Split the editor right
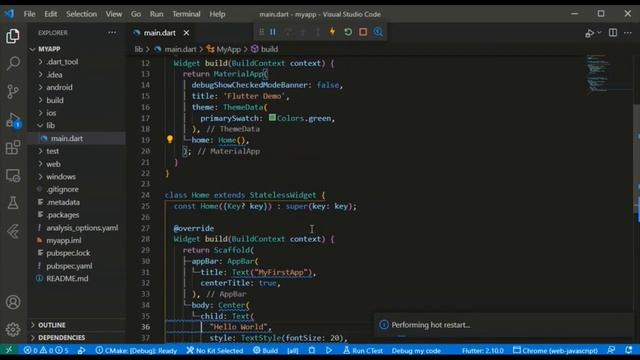The height and width of the screenshot is (360, 640). (613, 33)
